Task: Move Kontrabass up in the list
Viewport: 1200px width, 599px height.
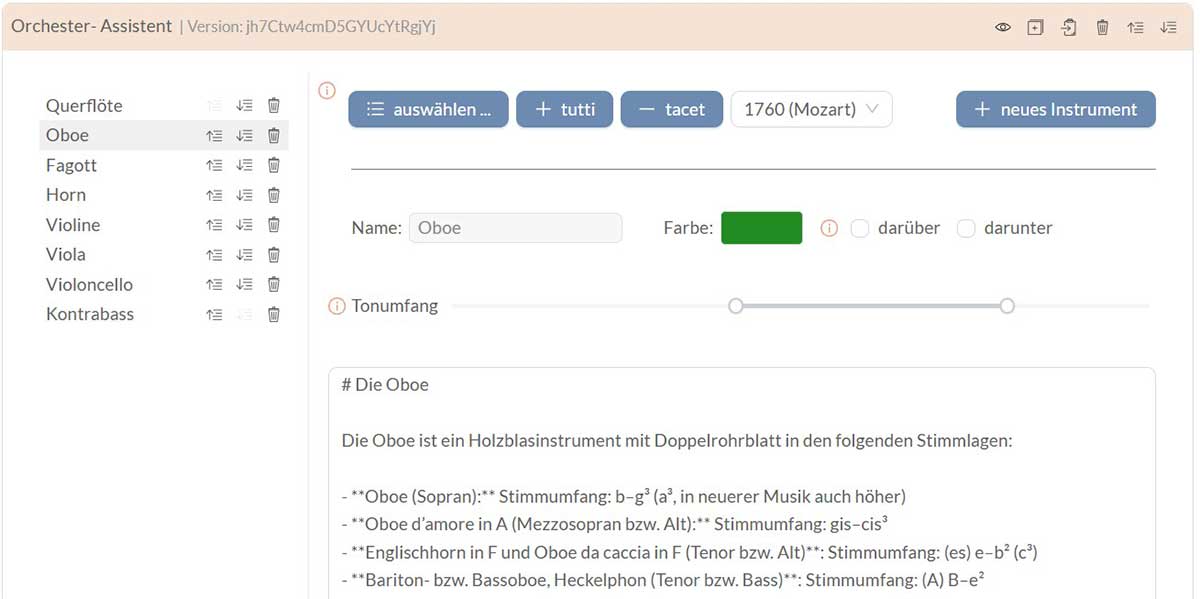Action: [x=214, y=315]
